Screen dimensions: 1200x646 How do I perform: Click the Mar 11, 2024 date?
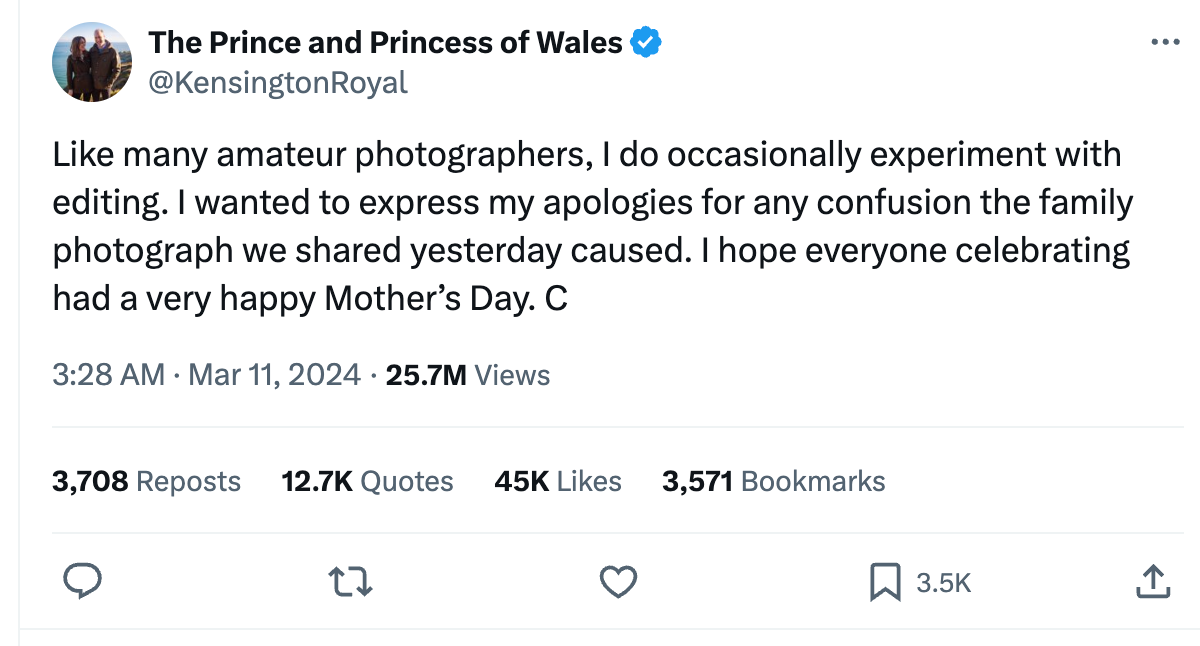[x=274, y=375]
